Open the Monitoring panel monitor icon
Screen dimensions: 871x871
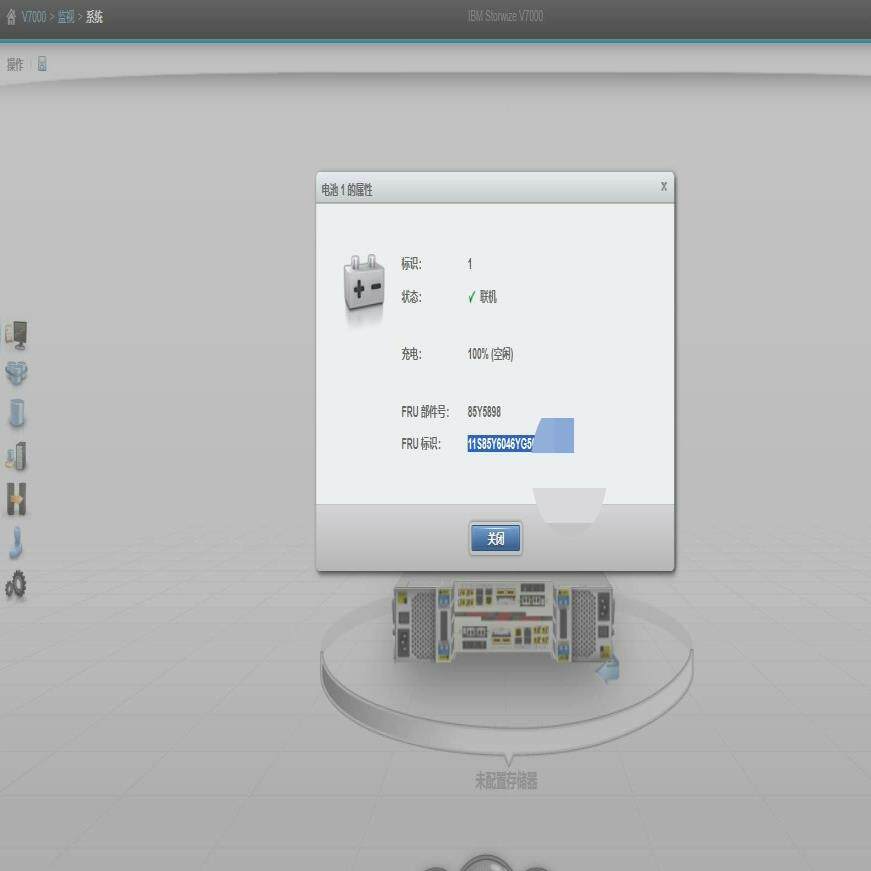click(x=16, y=334)
